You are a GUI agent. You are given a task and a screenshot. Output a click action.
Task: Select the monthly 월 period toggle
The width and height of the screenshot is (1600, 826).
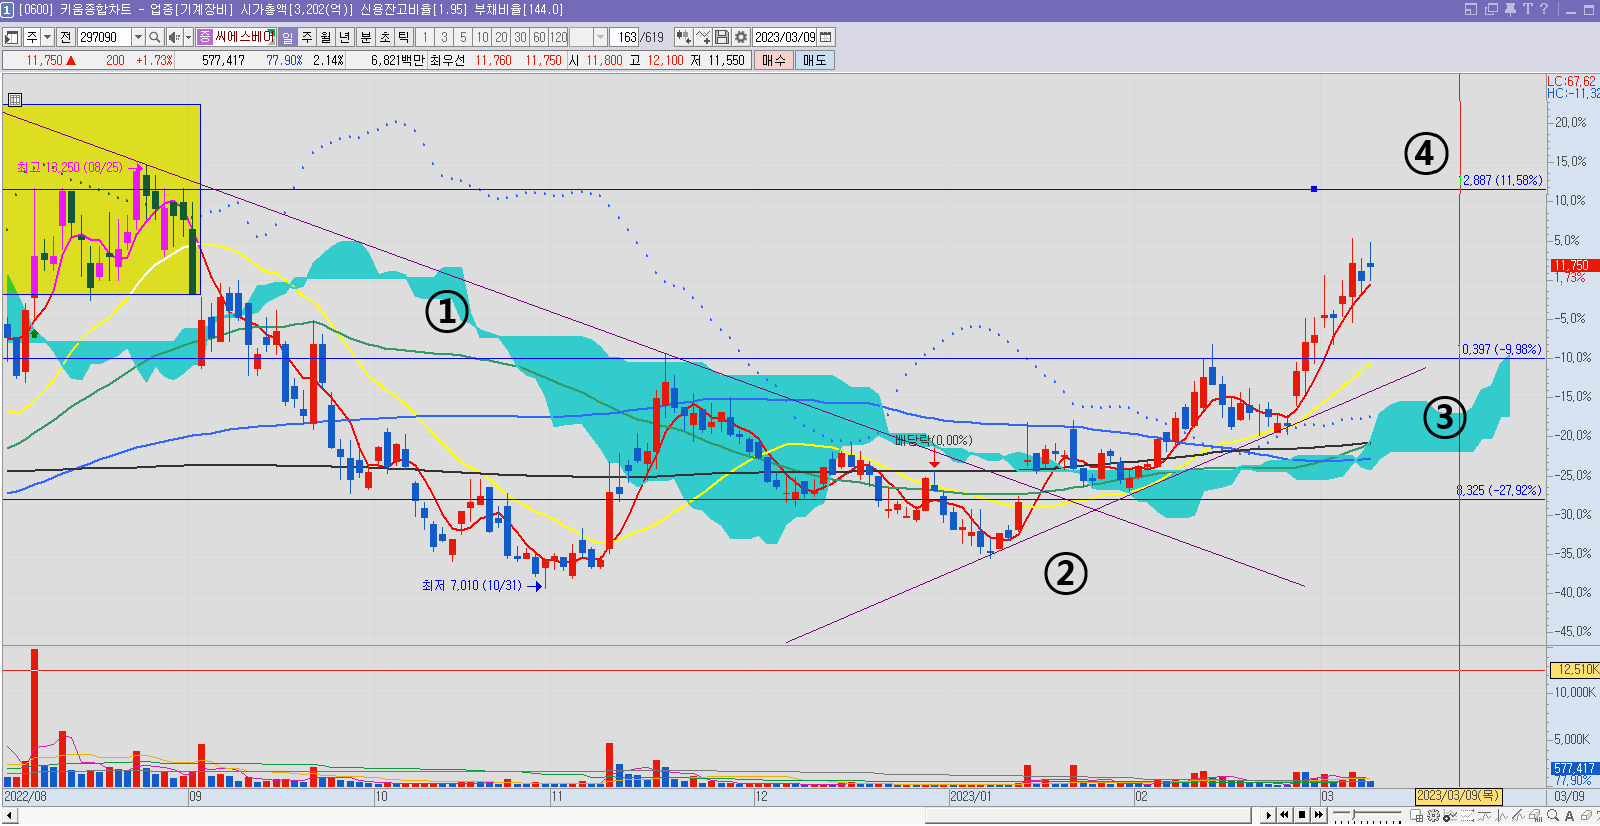point(326,37)
